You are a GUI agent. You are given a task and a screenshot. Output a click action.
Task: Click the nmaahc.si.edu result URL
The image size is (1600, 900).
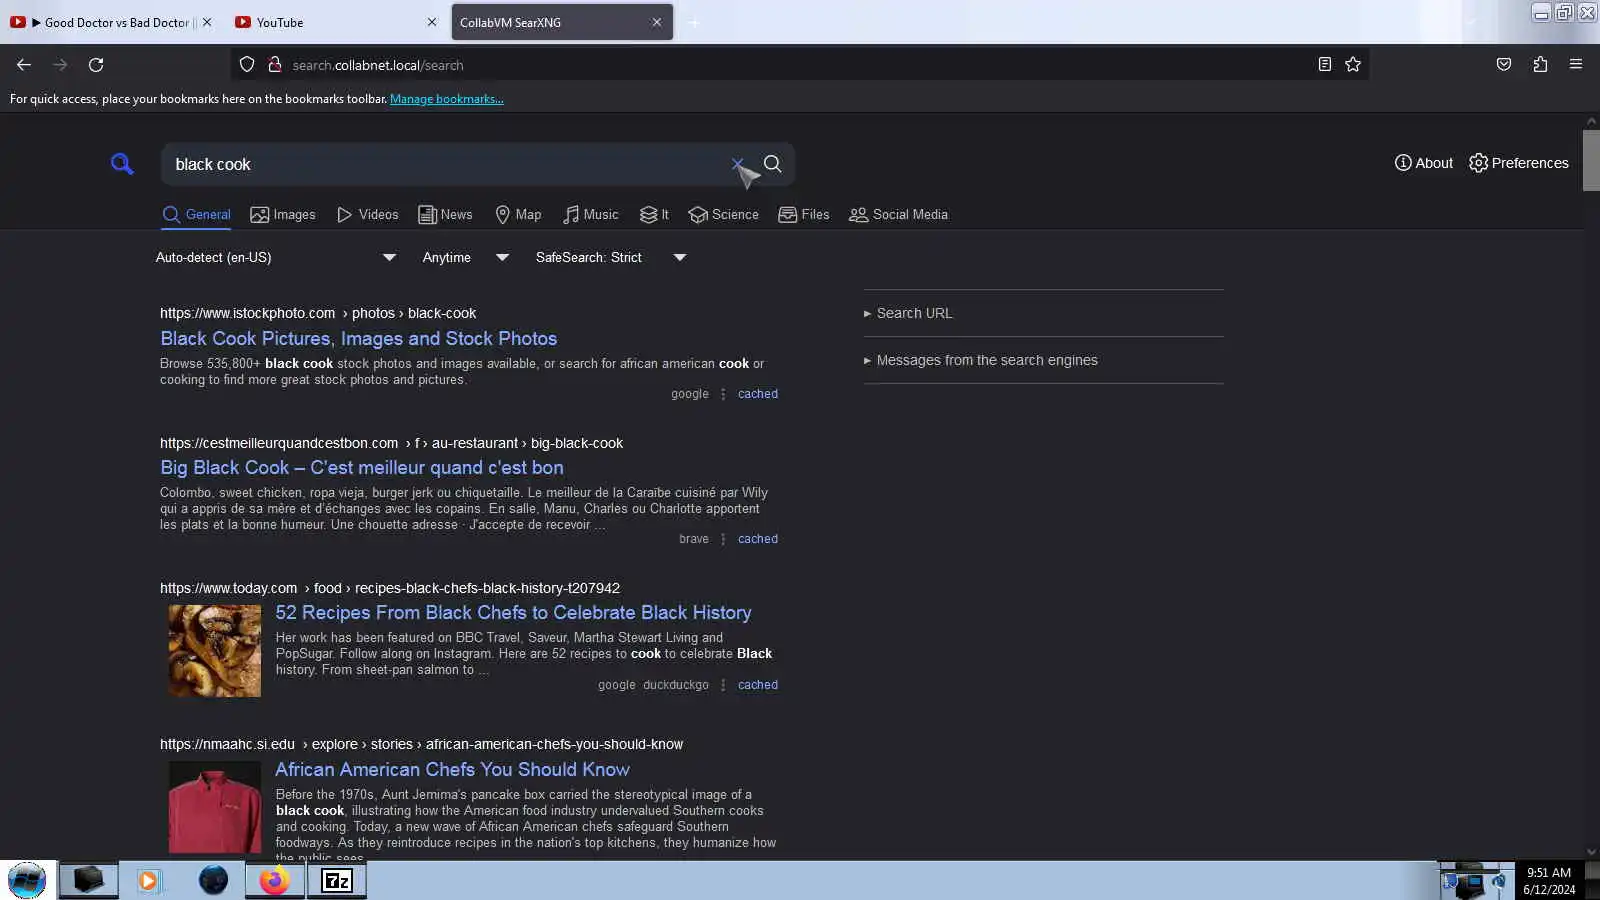(x=421, y=744)
